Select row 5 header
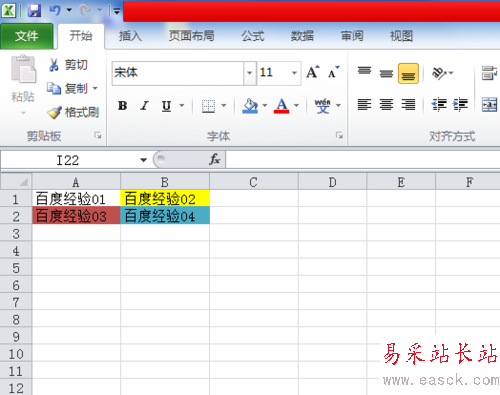This screenshot has width=500, height=395. tap(16, 268)
